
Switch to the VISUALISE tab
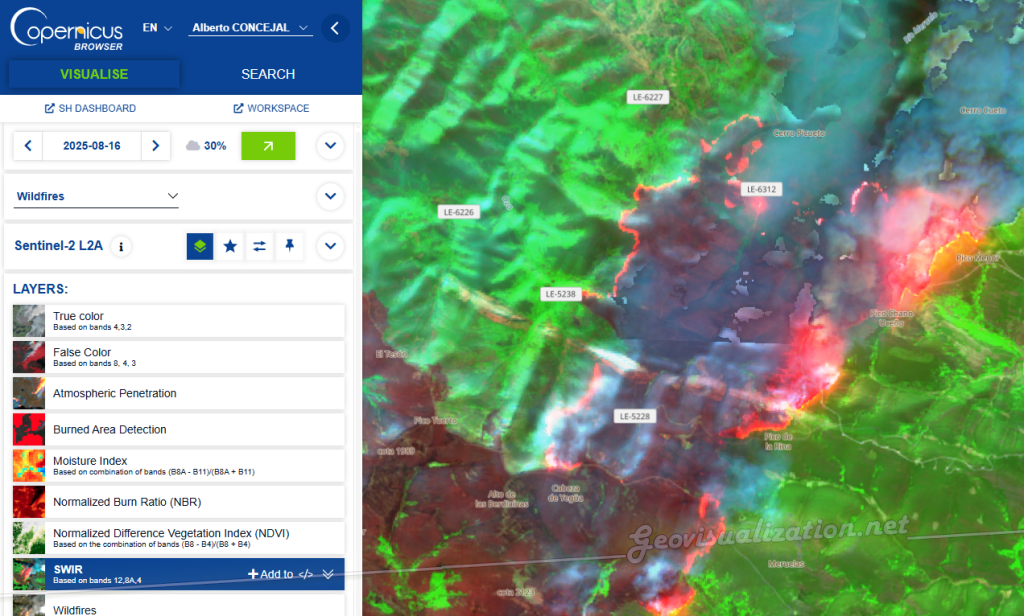point(94,74)
